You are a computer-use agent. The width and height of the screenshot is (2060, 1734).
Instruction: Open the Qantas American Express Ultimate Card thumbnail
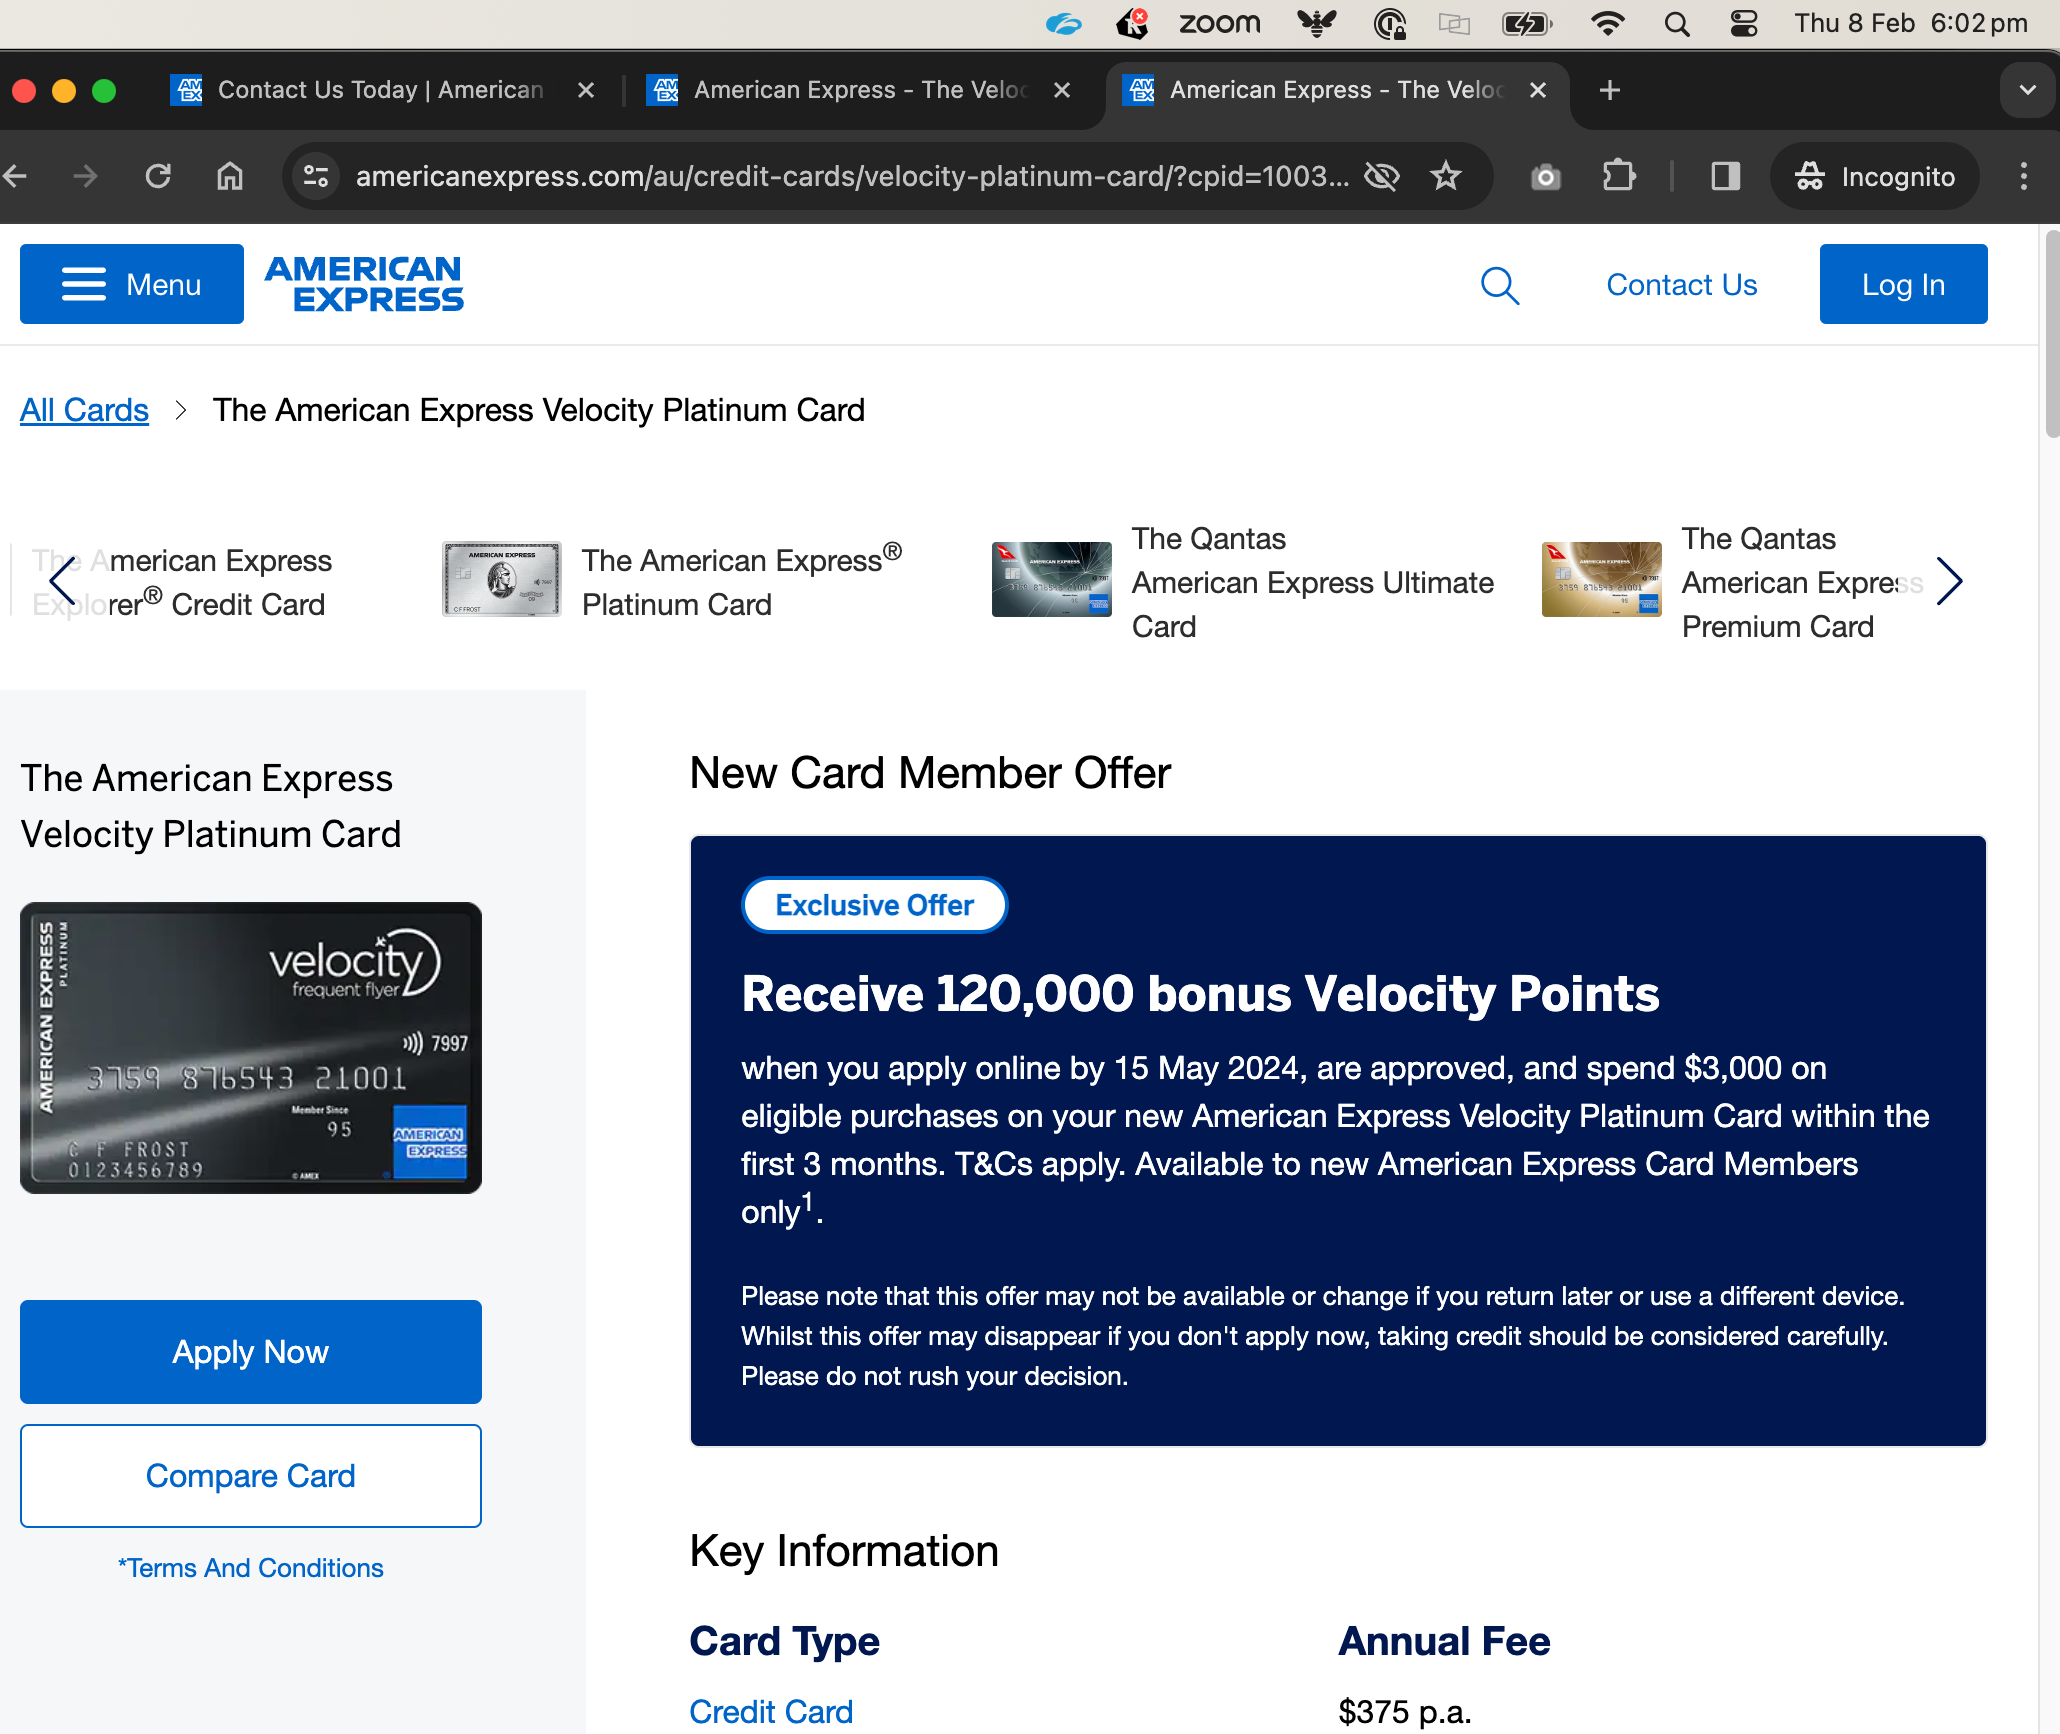click(x=1052, y=580)
